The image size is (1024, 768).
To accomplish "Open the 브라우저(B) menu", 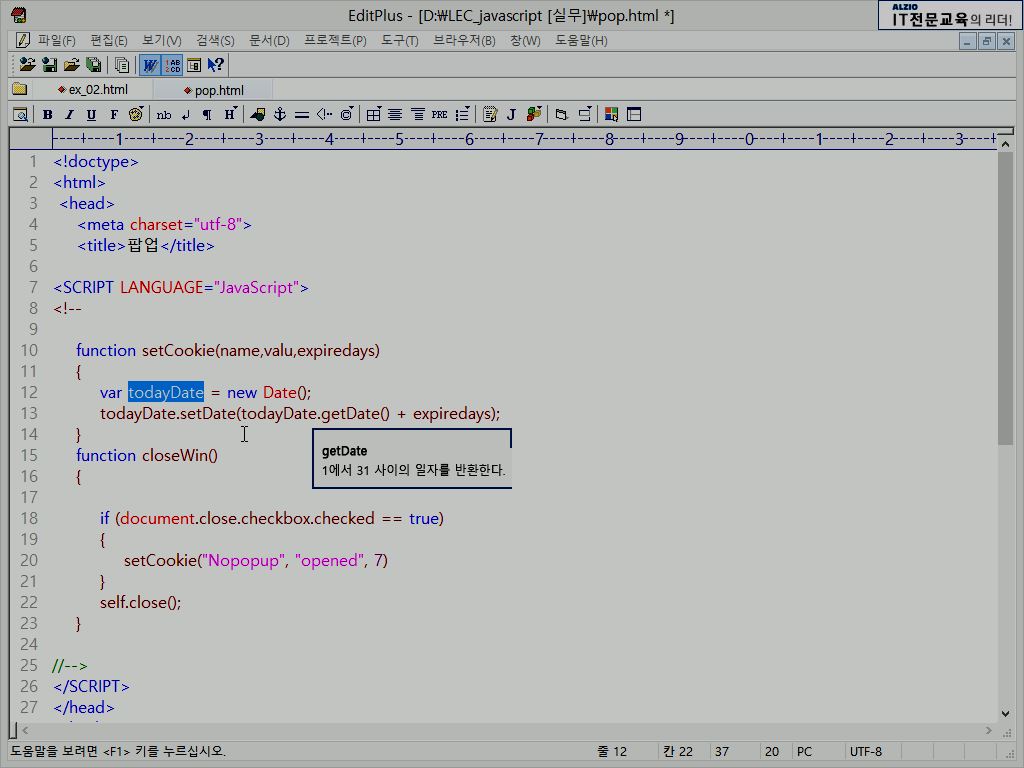I will coord(464,40).
